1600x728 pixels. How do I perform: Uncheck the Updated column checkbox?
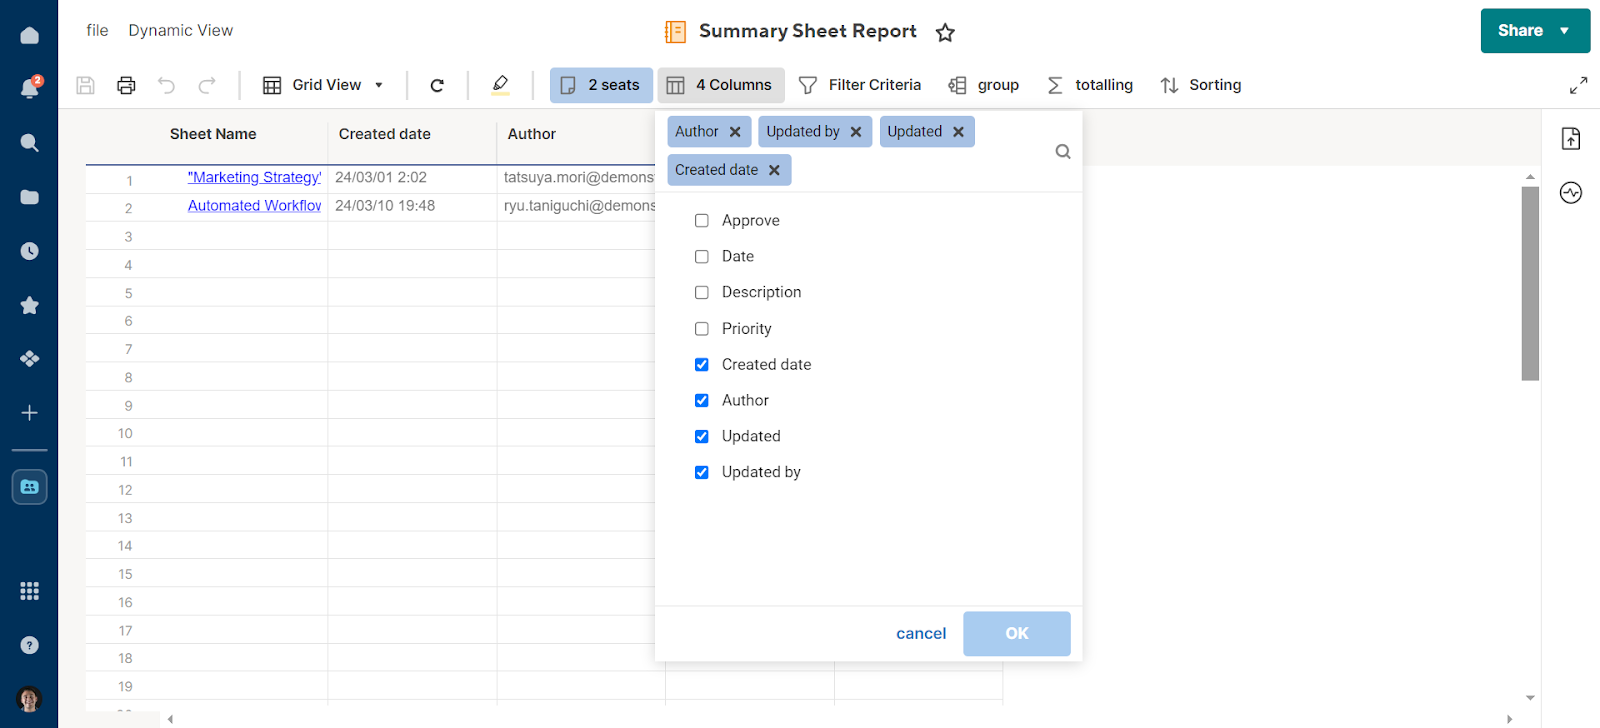point(702,437)
